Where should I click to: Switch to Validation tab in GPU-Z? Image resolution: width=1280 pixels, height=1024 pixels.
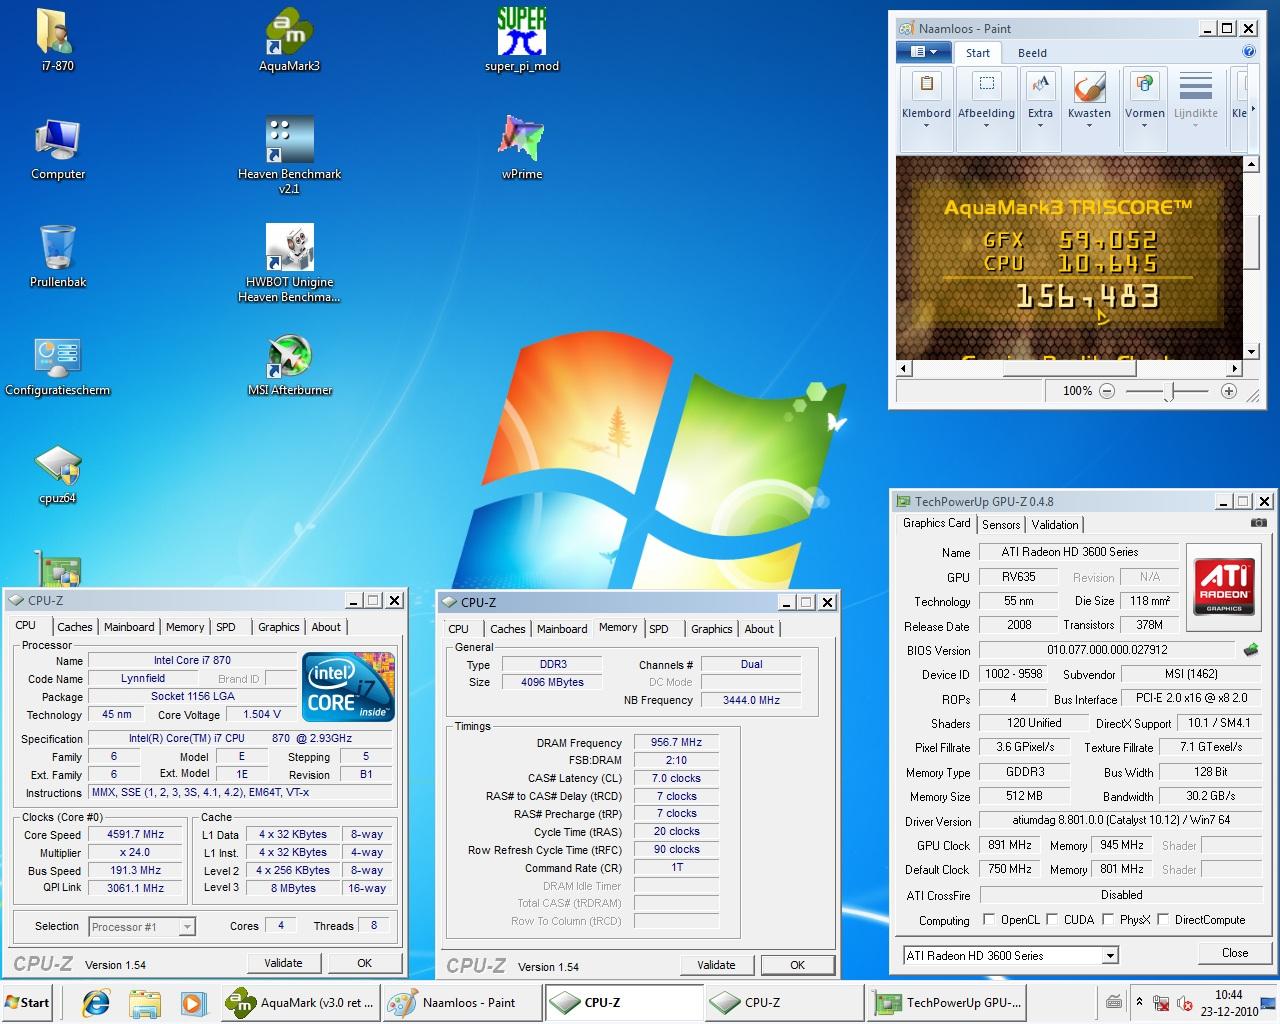point(1055,524)
